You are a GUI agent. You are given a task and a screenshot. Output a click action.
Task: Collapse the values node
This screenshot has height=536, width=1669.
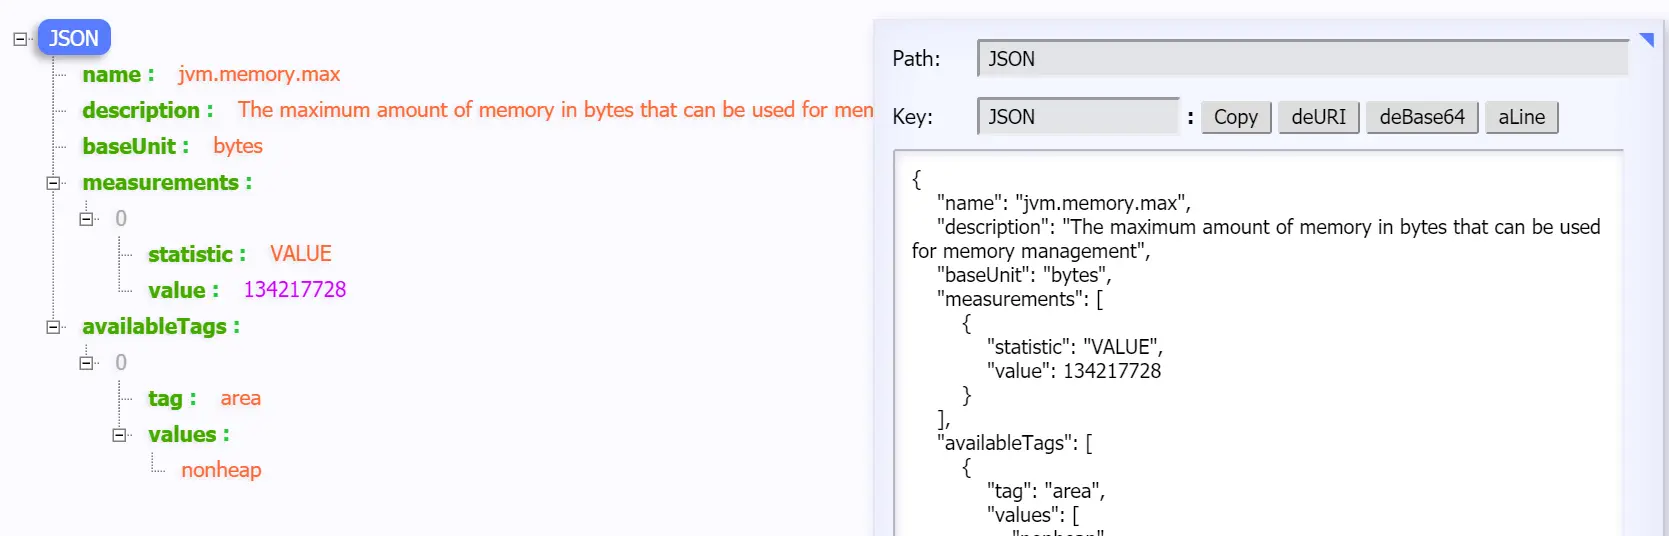[119, 435]
